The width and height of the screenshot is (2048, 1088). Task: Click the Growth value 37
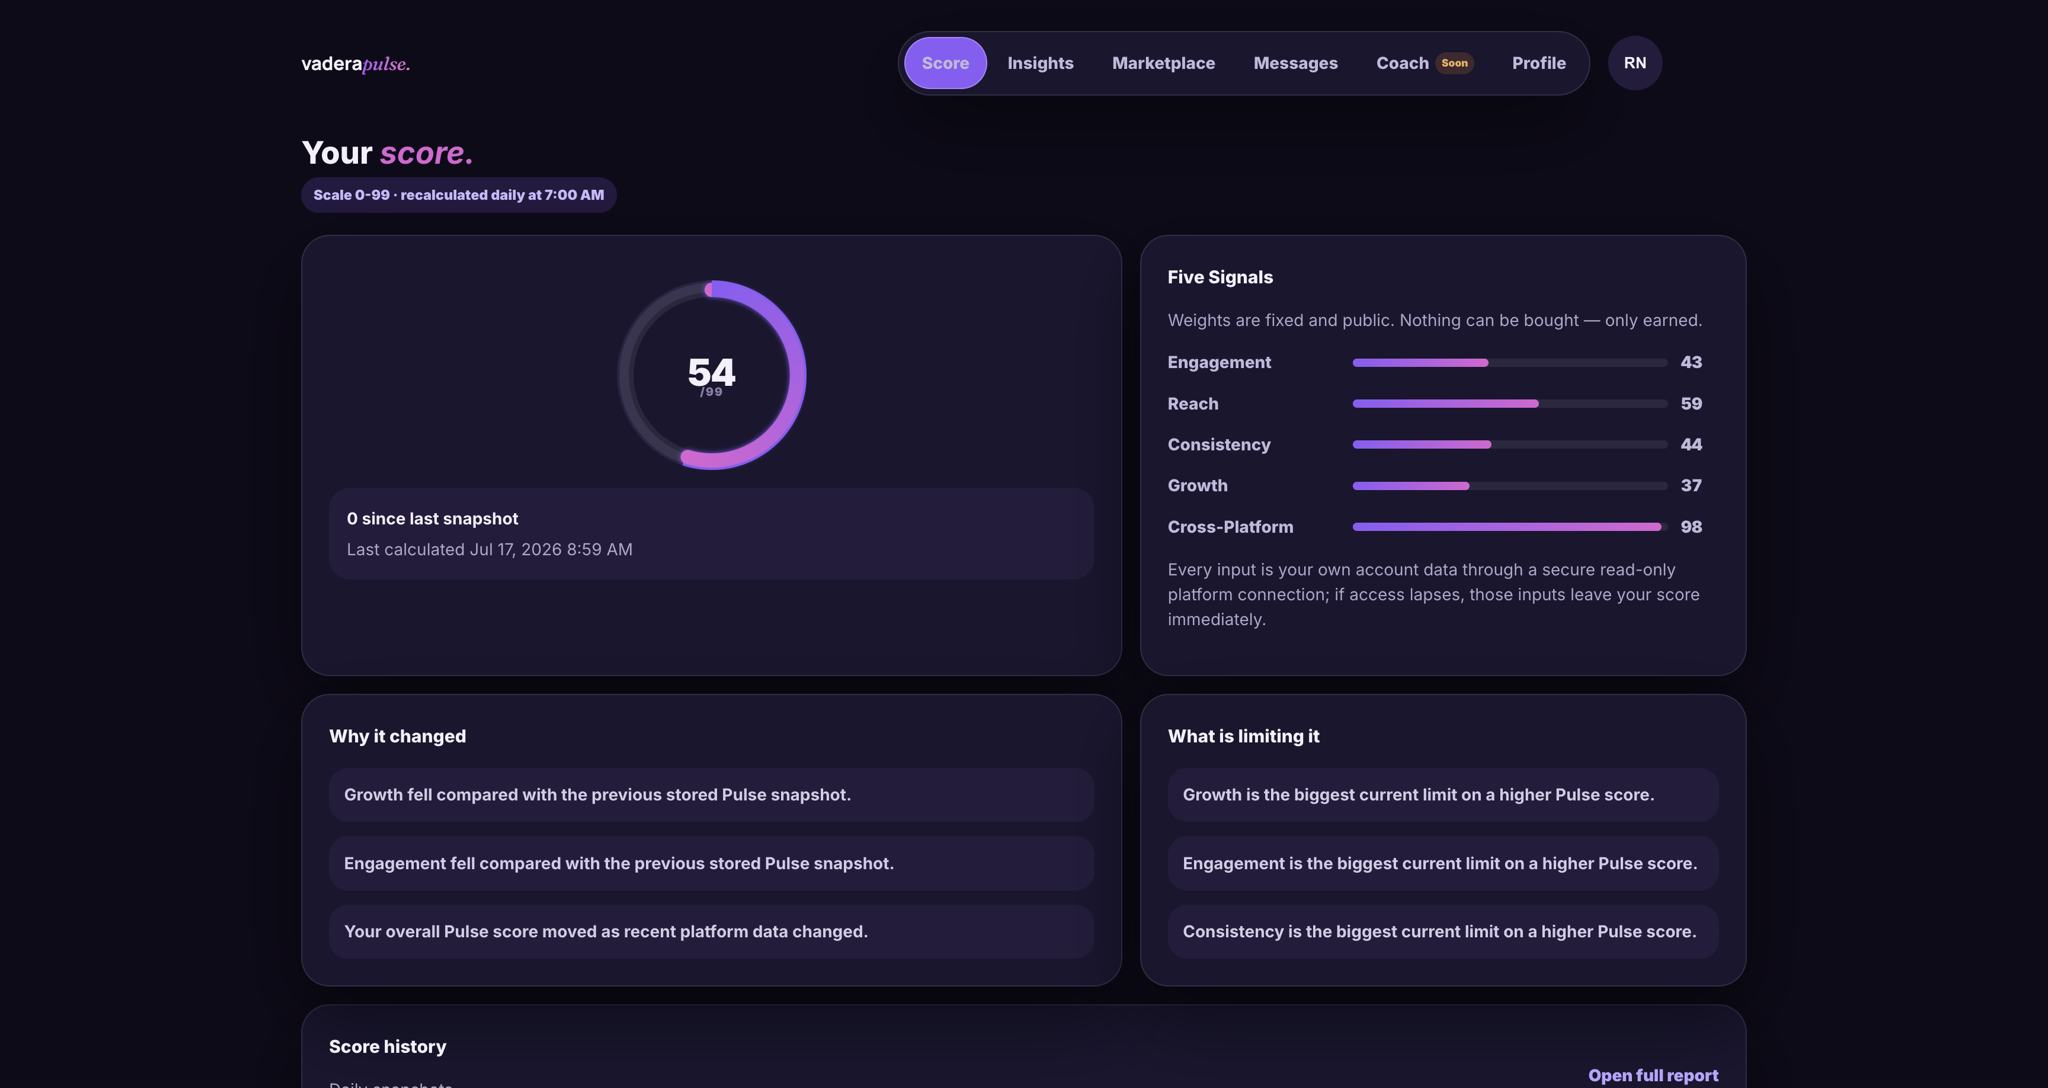(1691, 486)
